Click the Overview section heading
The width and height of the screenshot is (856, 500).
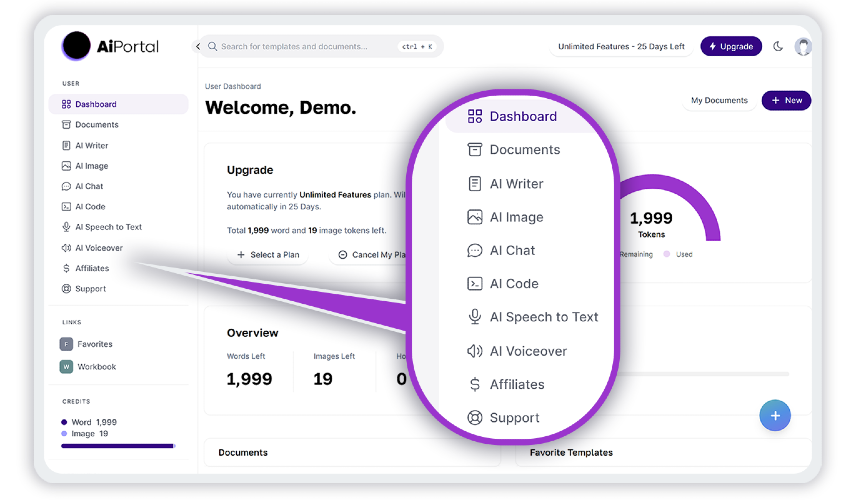pyautogui.click(x=252, y=333)
